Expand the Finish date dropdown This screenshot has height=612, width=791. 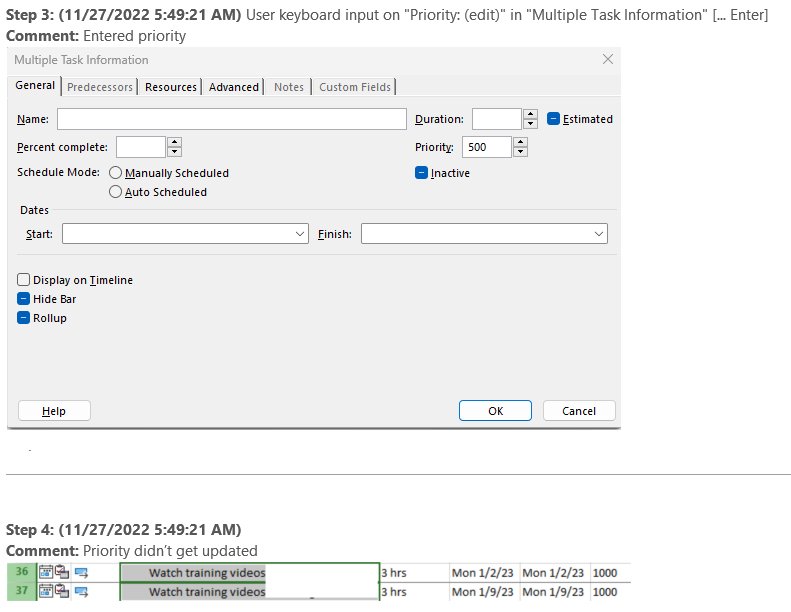(x=599, y=234)
